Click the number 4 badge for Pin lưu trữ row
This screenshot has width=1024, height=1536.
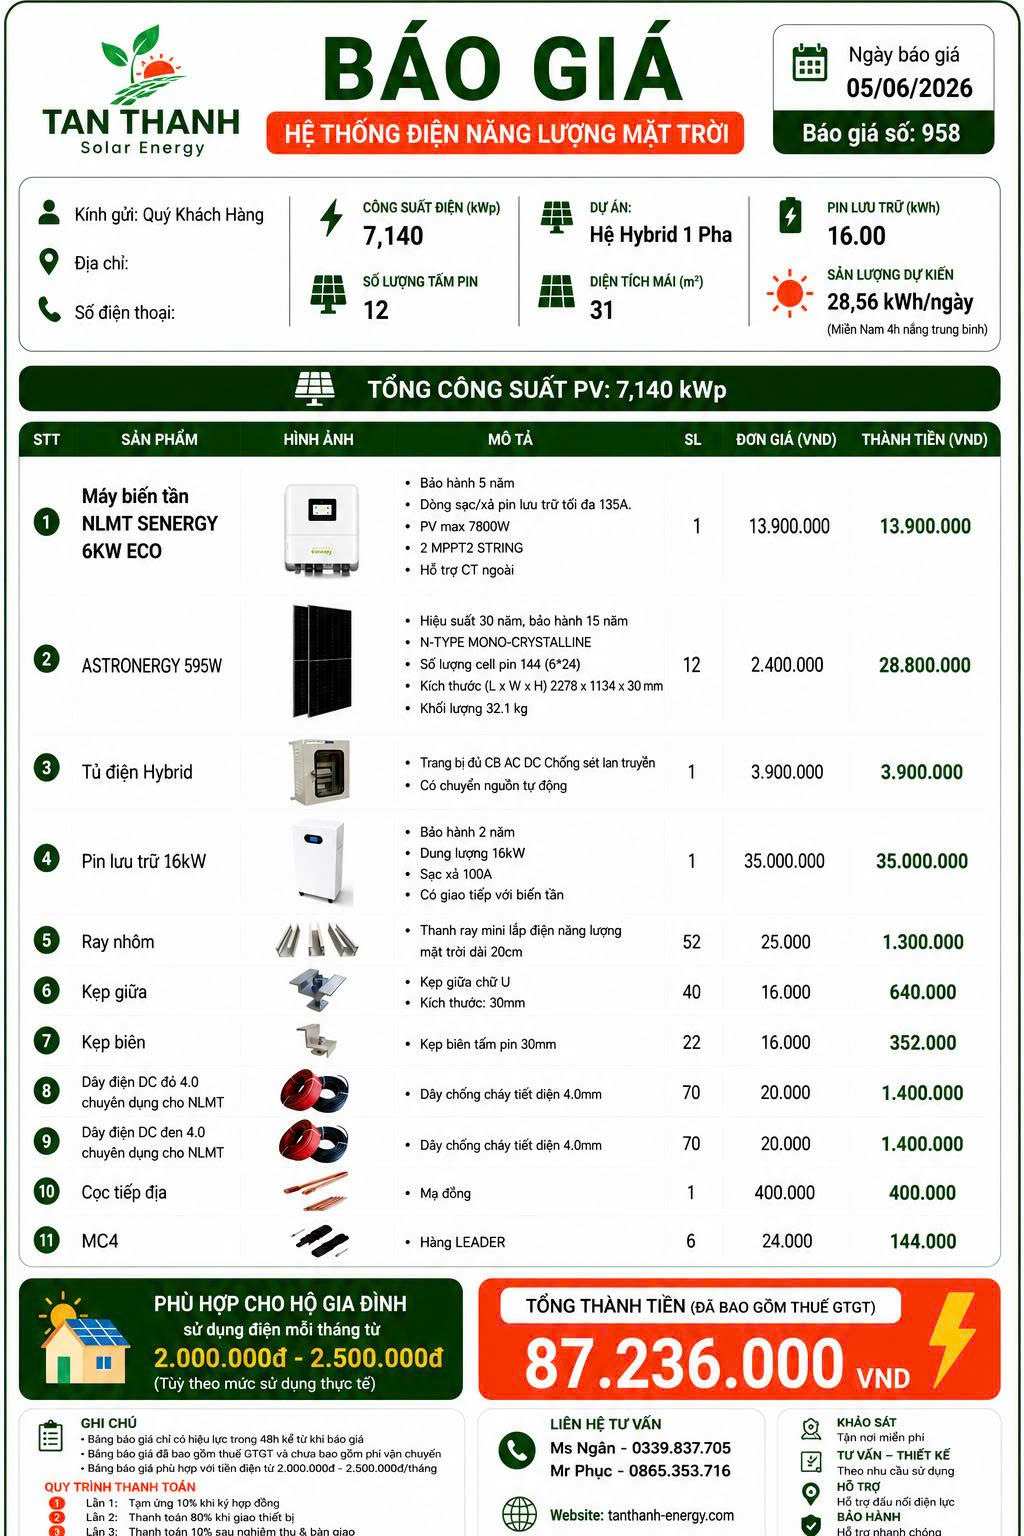46,858
